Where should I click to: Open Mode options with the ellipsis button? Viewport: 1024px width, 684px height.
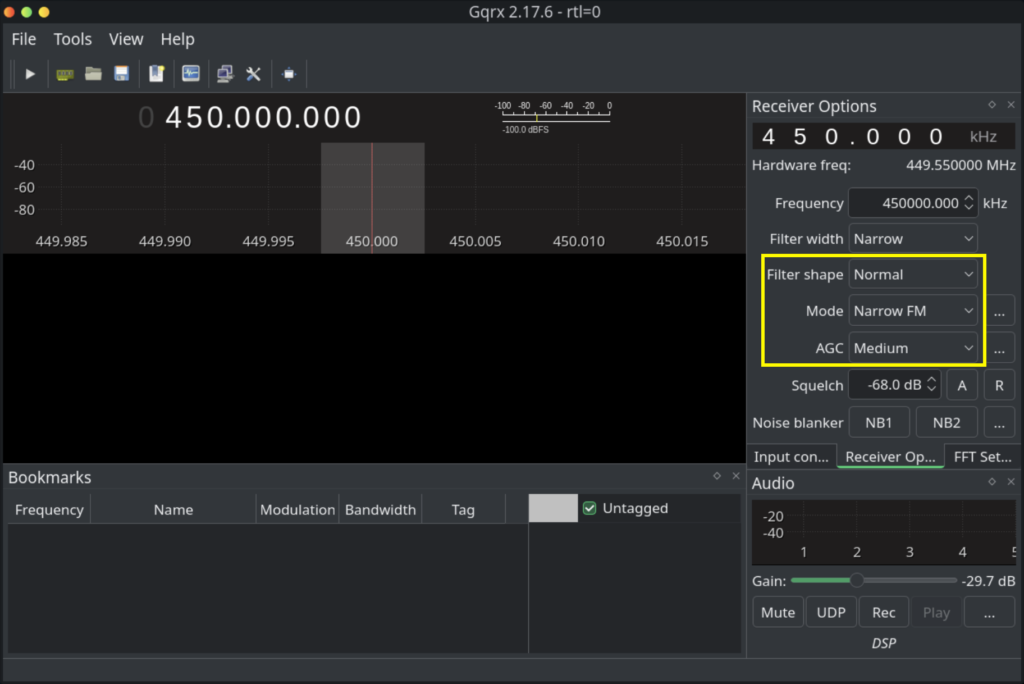coord(999,312)
